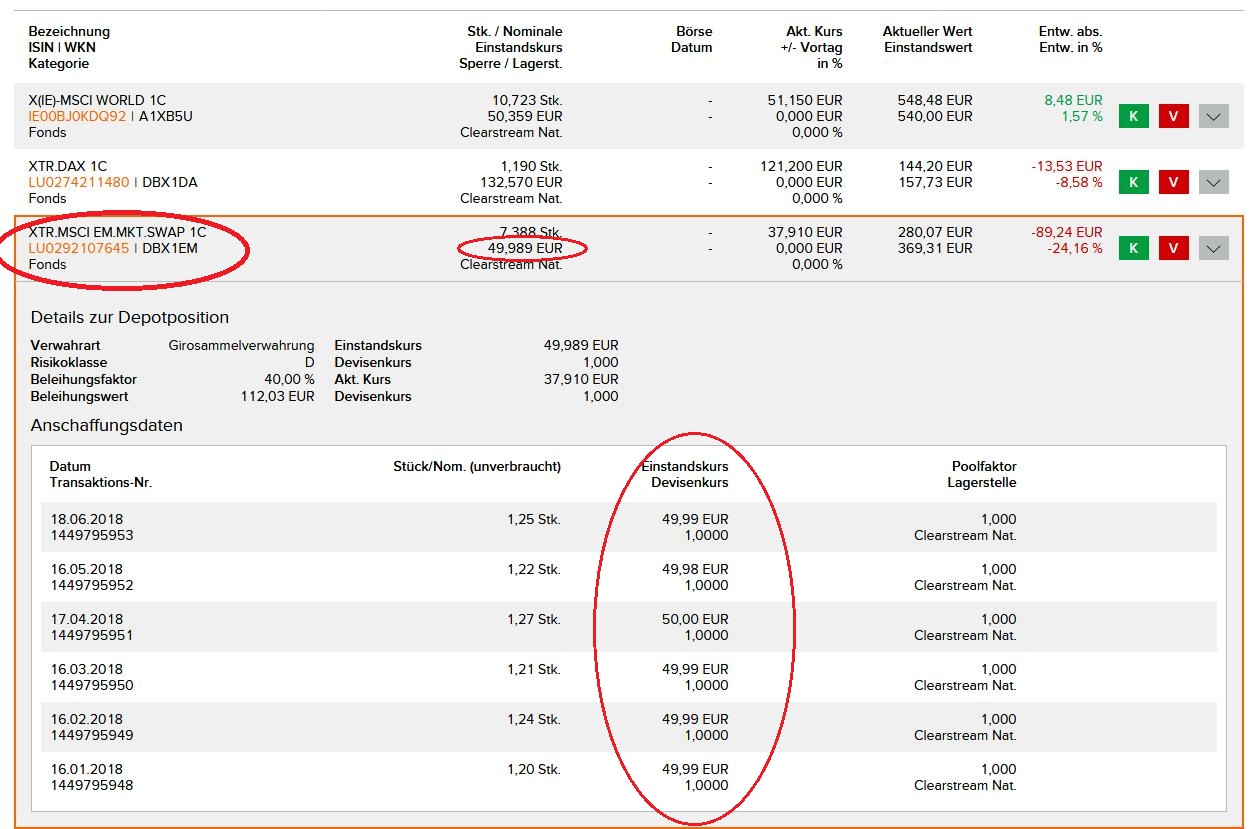Click Girosammelverwahrung value
The height and width of the screenshot is (829, 1257).
tap(241, 346)
